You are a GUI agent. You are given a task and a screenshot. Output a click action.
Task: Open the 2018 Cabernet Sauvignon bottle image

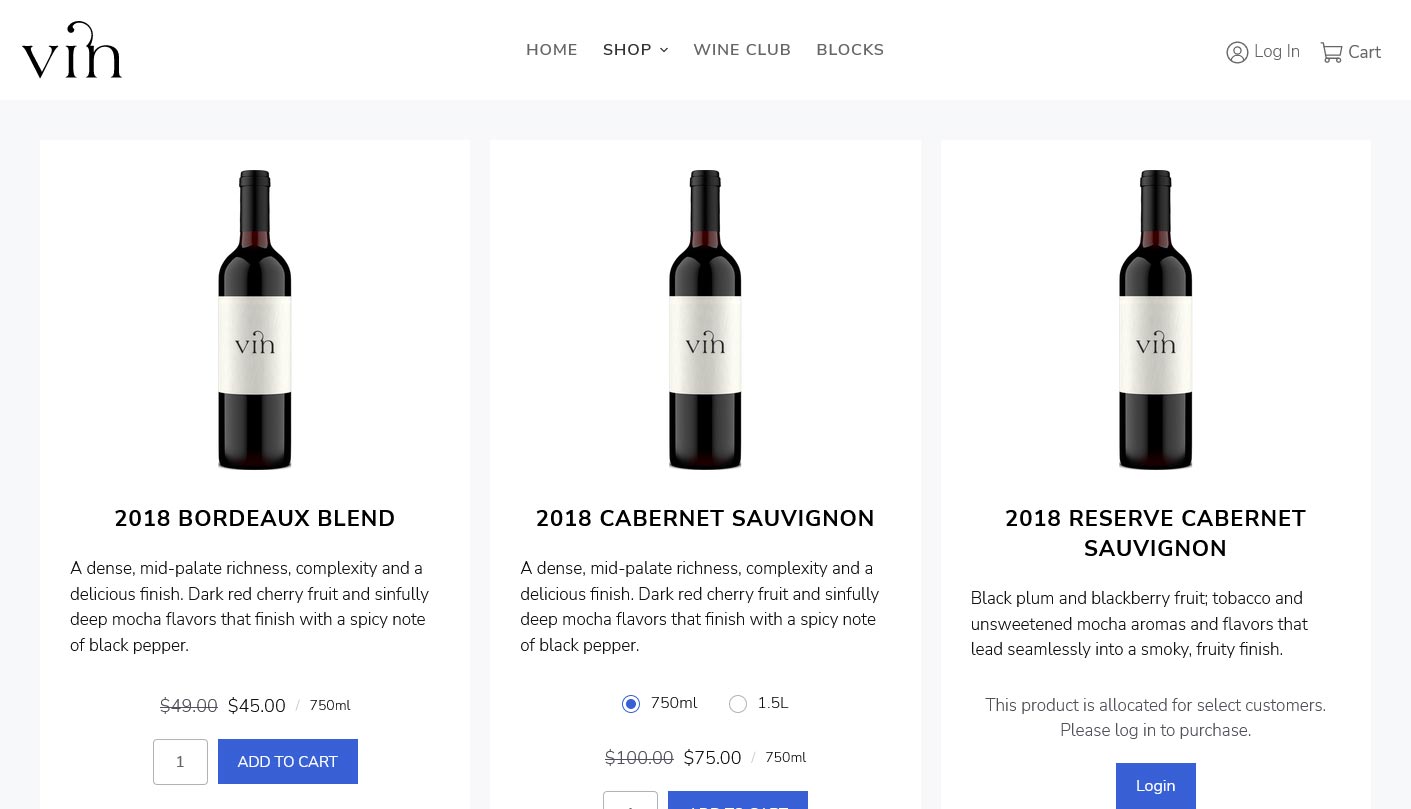click(705, 320)
